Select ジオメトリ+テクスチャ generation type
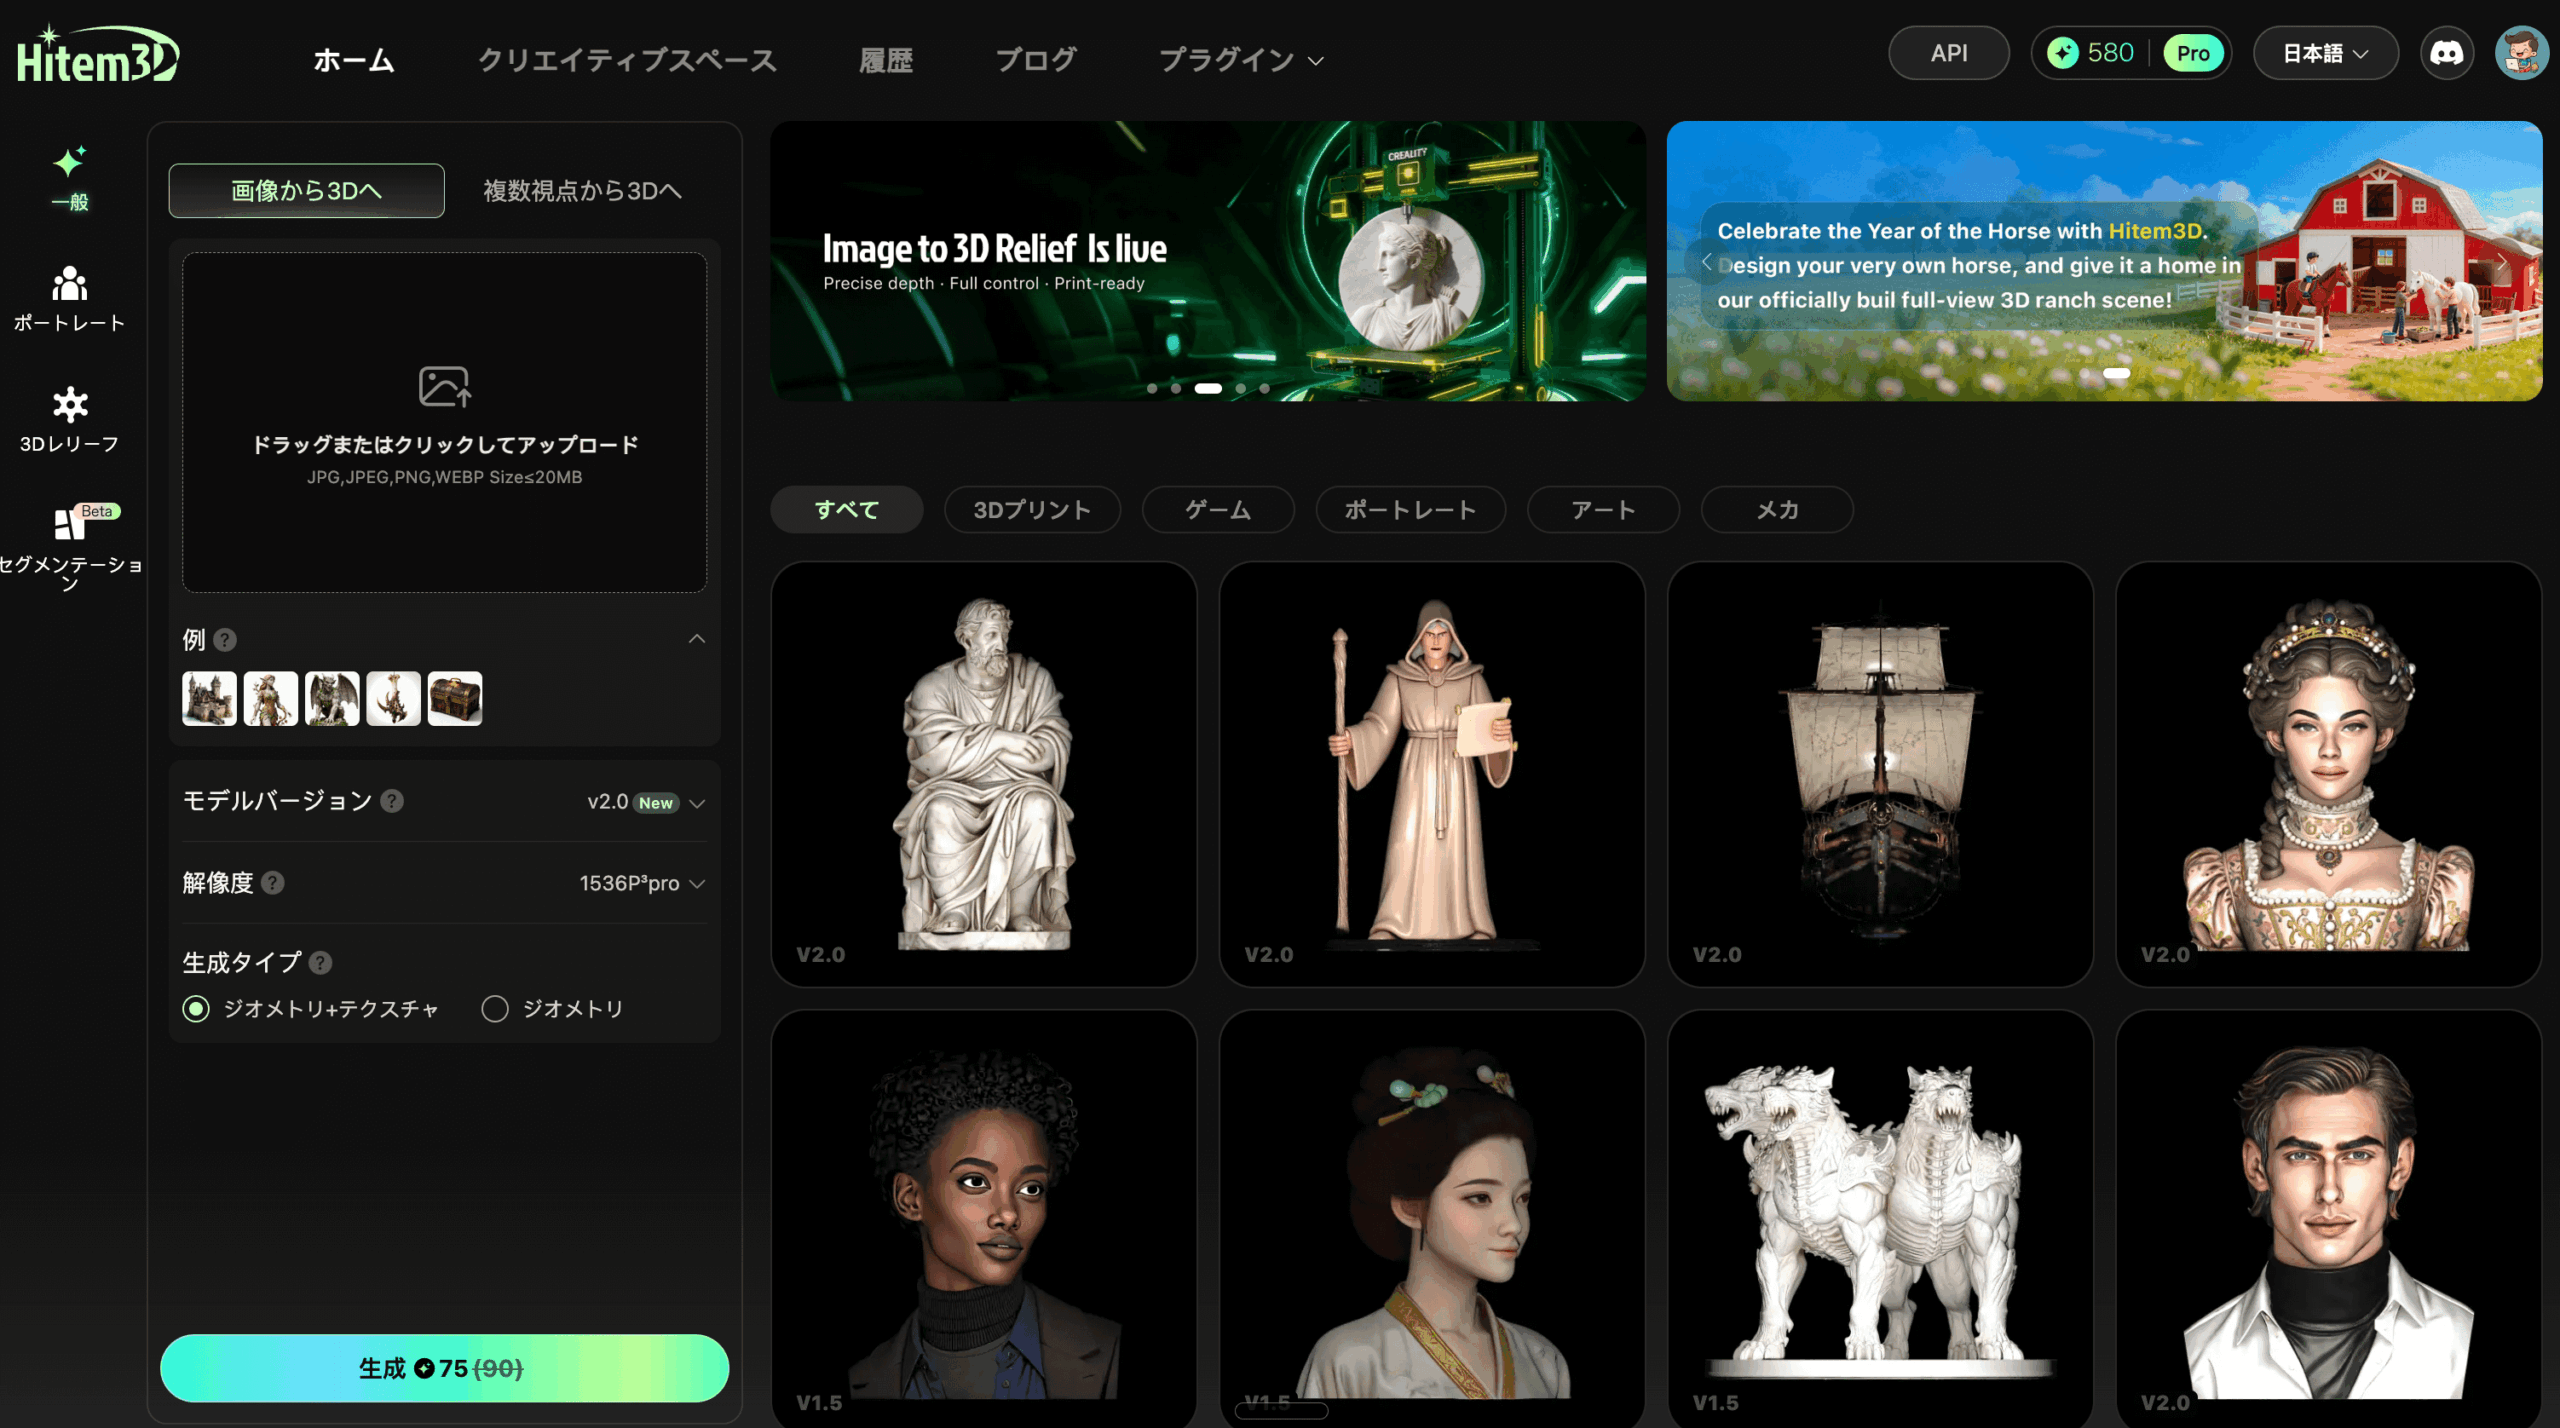The width and height of the screenshot is (2560, 1428). point(196,1009)
